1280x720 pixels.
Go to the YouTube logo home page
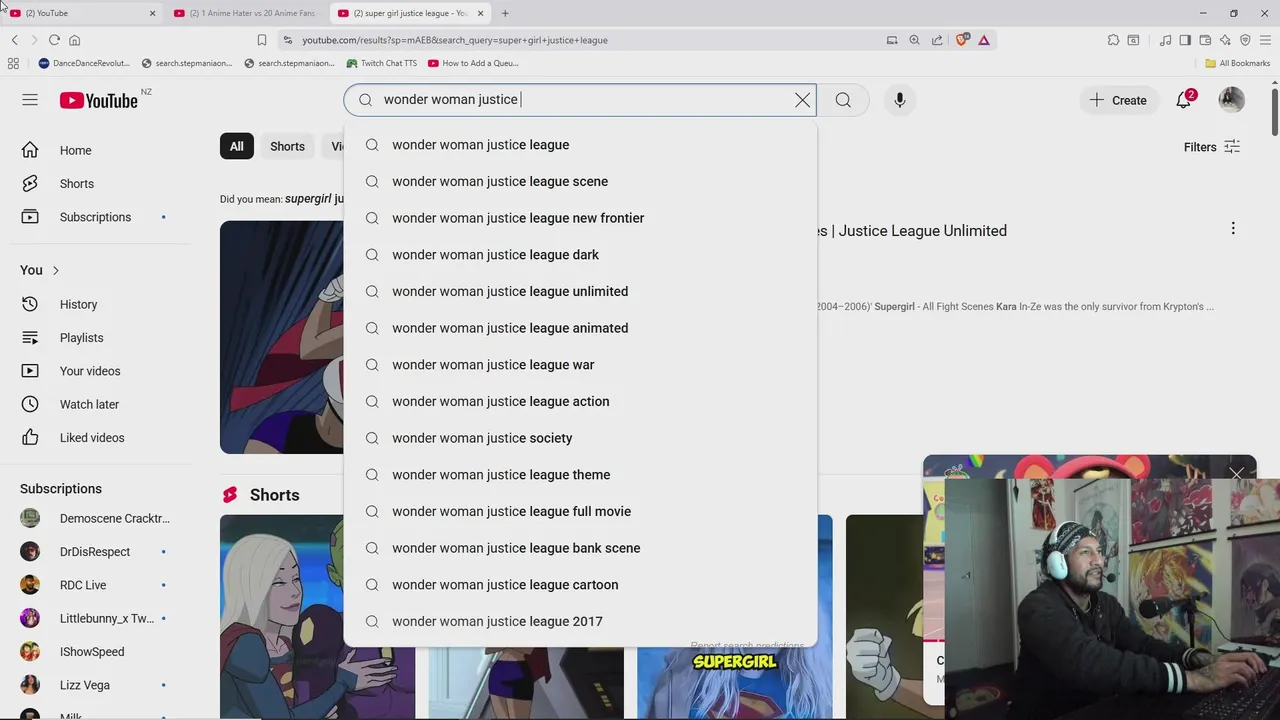click(x=98, y=100)
